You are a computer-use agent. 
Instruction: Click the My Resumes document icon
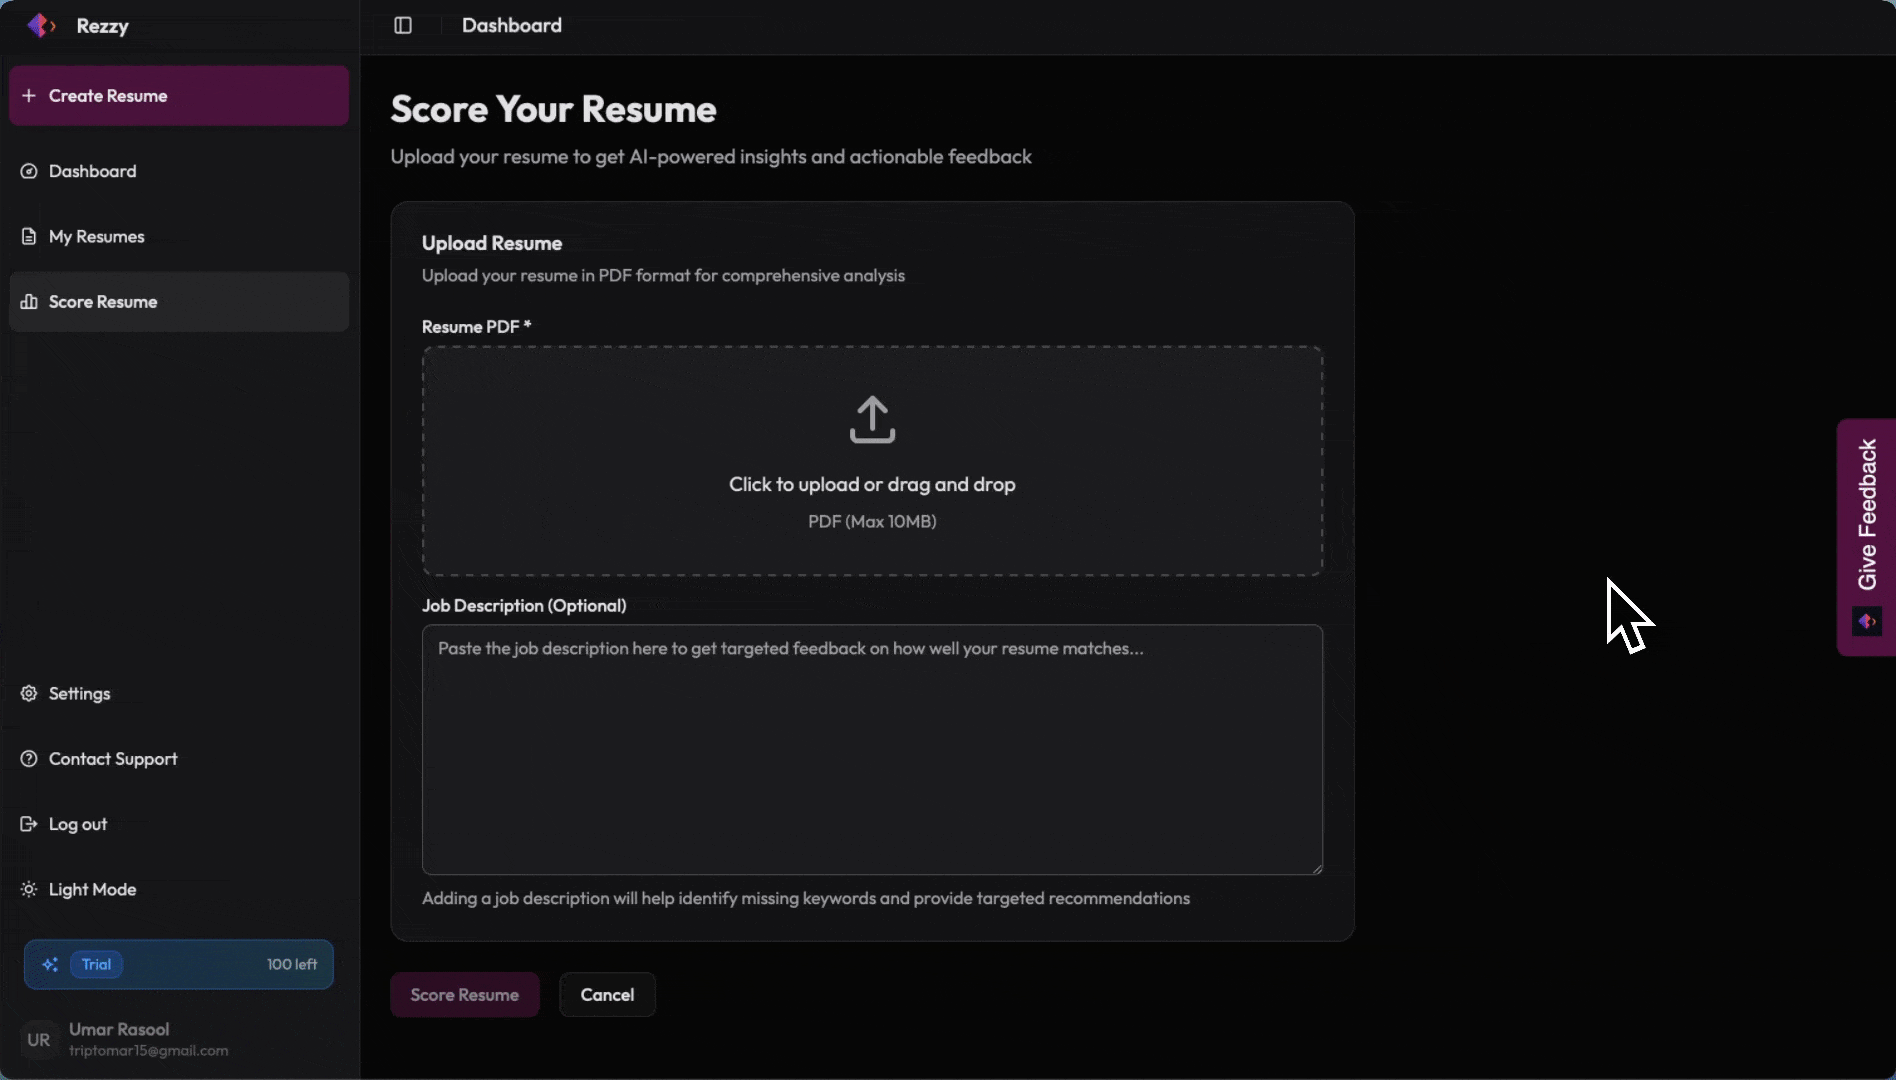click(27, 235)
